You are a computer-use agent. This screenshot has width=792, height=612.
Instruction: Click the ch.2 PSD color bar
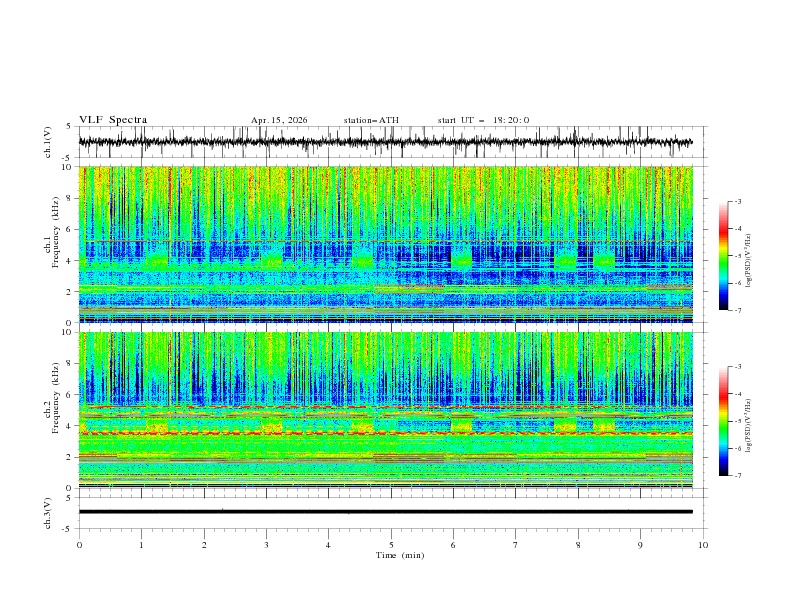pos(723,421)
